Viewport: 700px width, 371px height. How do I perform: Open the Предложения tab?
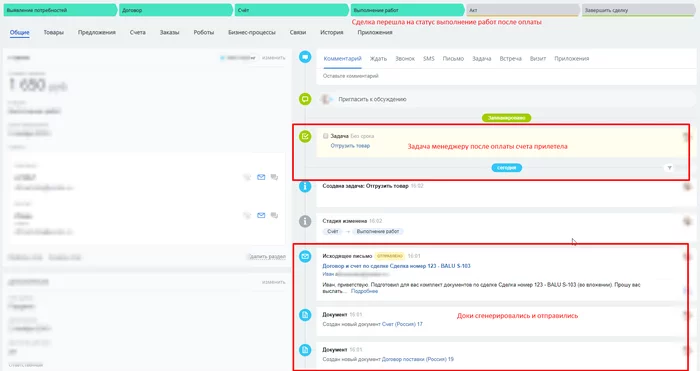[x=96, y=32]
